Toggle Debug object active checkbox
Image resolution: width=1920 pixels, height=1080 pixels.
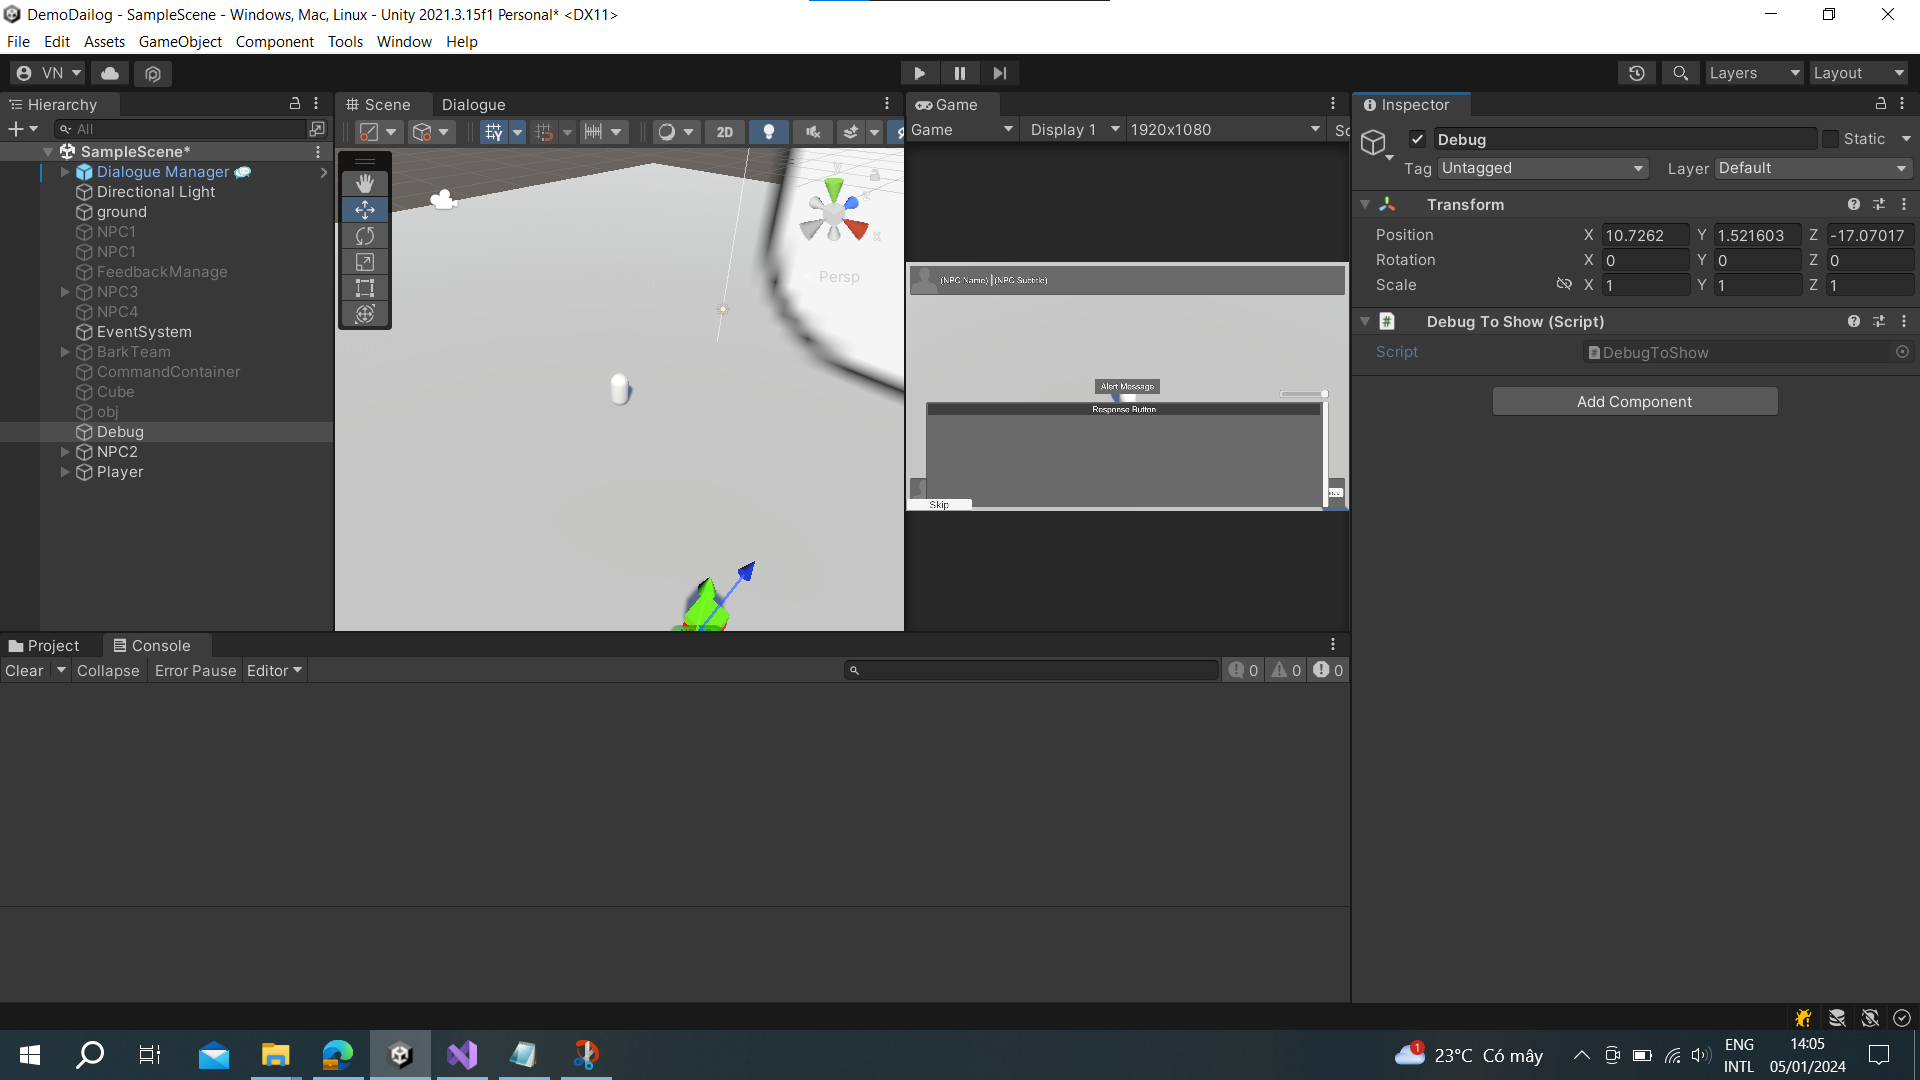click(1417, 139)
